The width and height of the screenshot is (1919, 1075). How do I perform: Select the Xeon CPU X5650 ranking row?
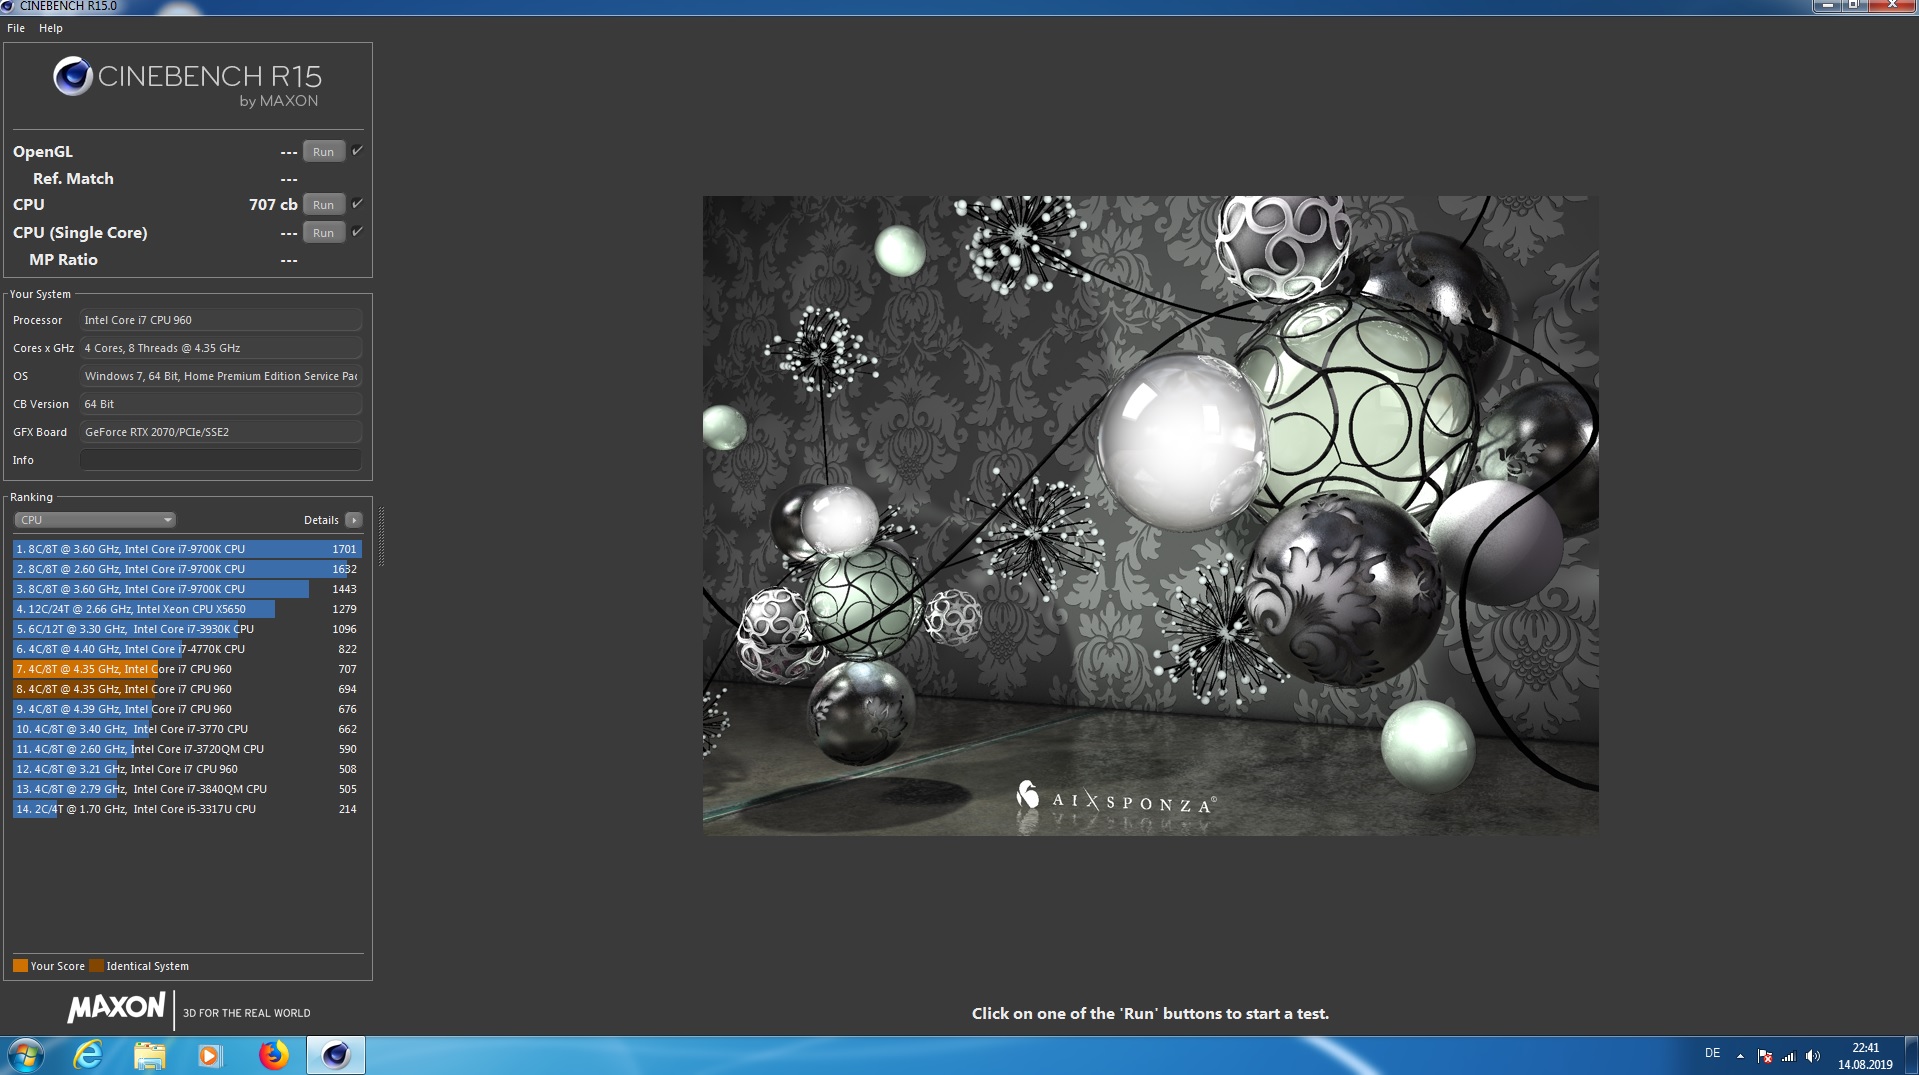point(187,609)
